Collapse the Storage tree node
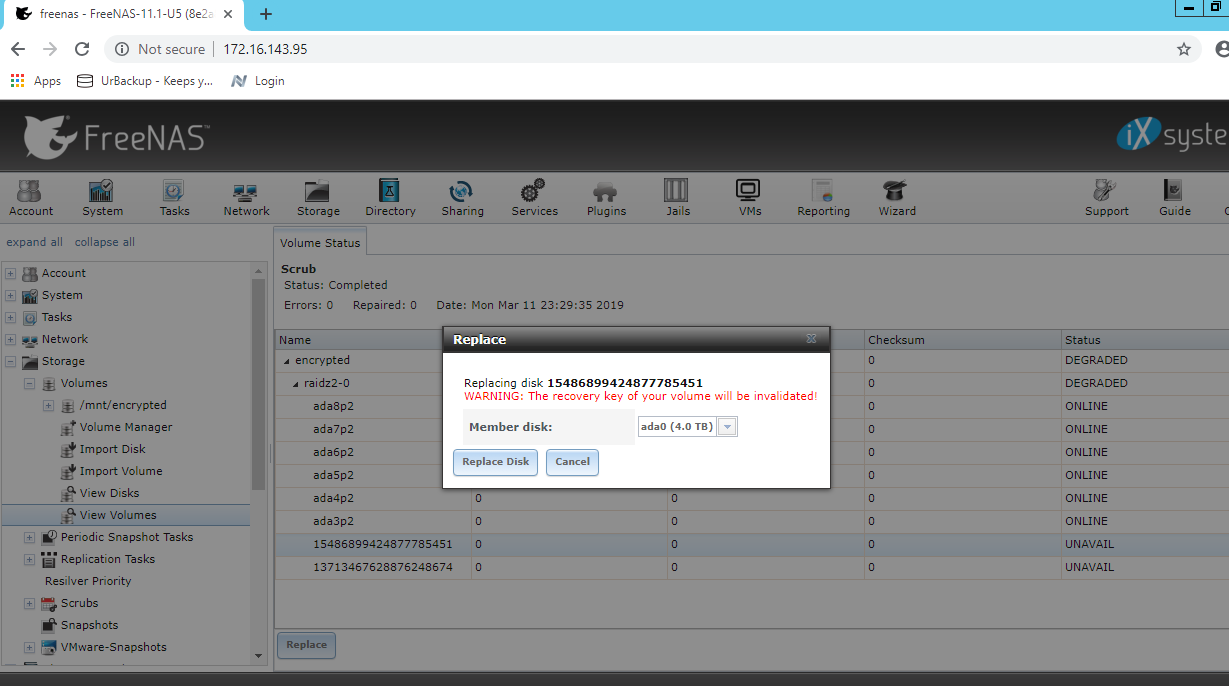Image resolution: width=1229 pixels, height=686 pixels. (x=10, y=361)
